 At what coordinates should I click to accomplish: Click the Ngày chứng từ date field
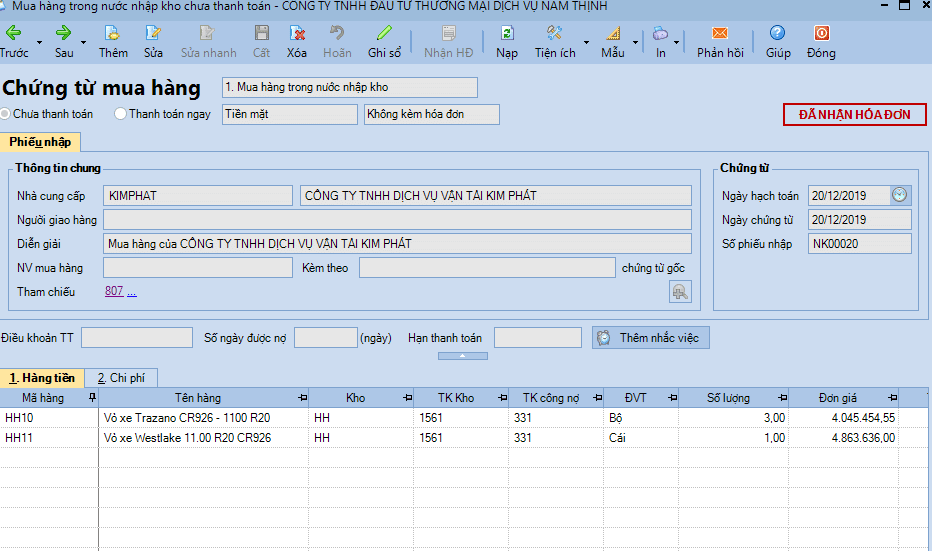(x=859, y=219)
